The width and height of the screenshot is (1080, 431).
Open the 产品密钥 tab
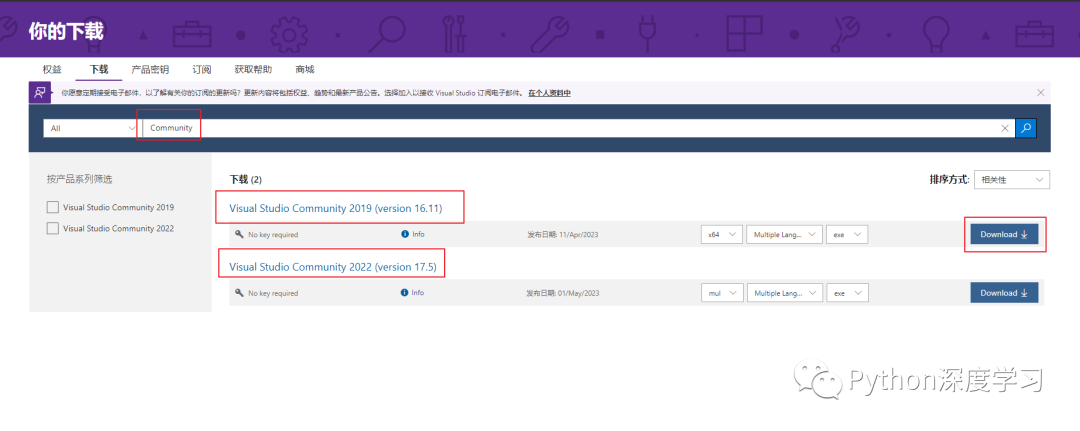(x=150, y=70)
